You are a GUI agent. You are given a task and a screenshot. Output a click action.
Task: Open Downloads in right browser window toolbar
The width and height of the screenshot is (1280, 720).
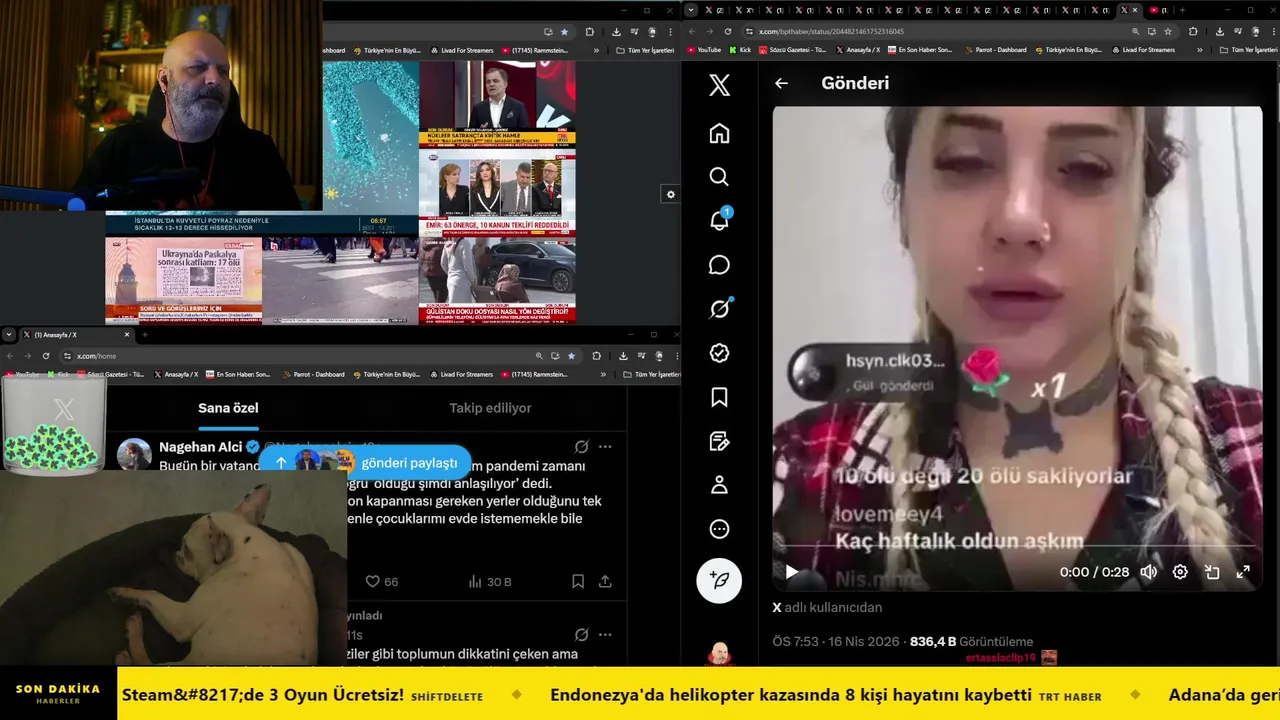tap(1219, 31)
